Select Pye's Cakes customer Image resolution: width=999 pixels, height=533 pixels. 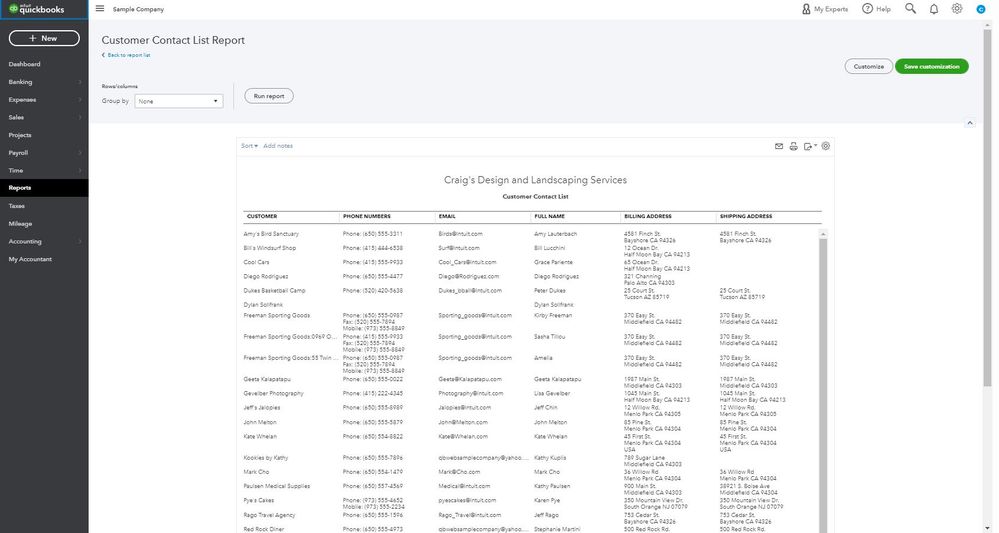(x=259, y=501)
